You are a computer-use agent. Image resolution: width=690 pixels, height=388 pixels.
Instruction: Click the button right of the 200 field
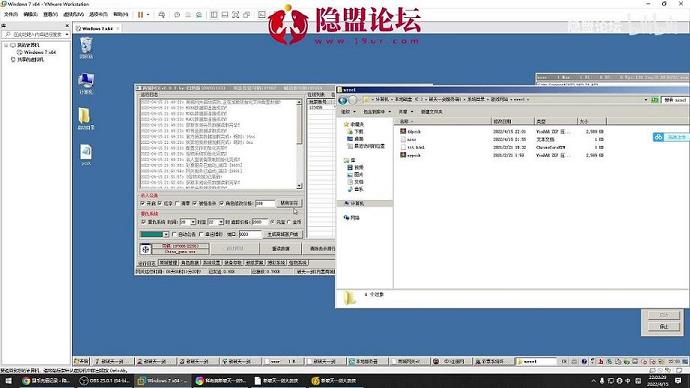(x=289, y=203)
